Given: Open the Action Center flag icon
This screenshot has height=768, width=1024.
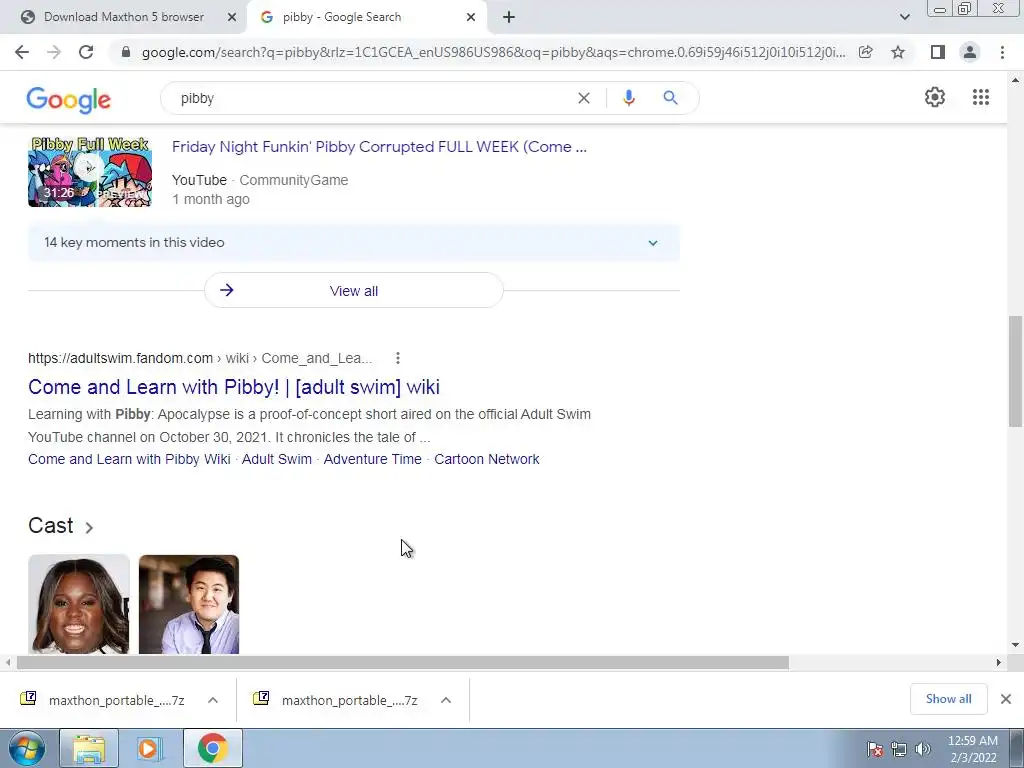Looking at the screenshot, I should click(874, 749).
